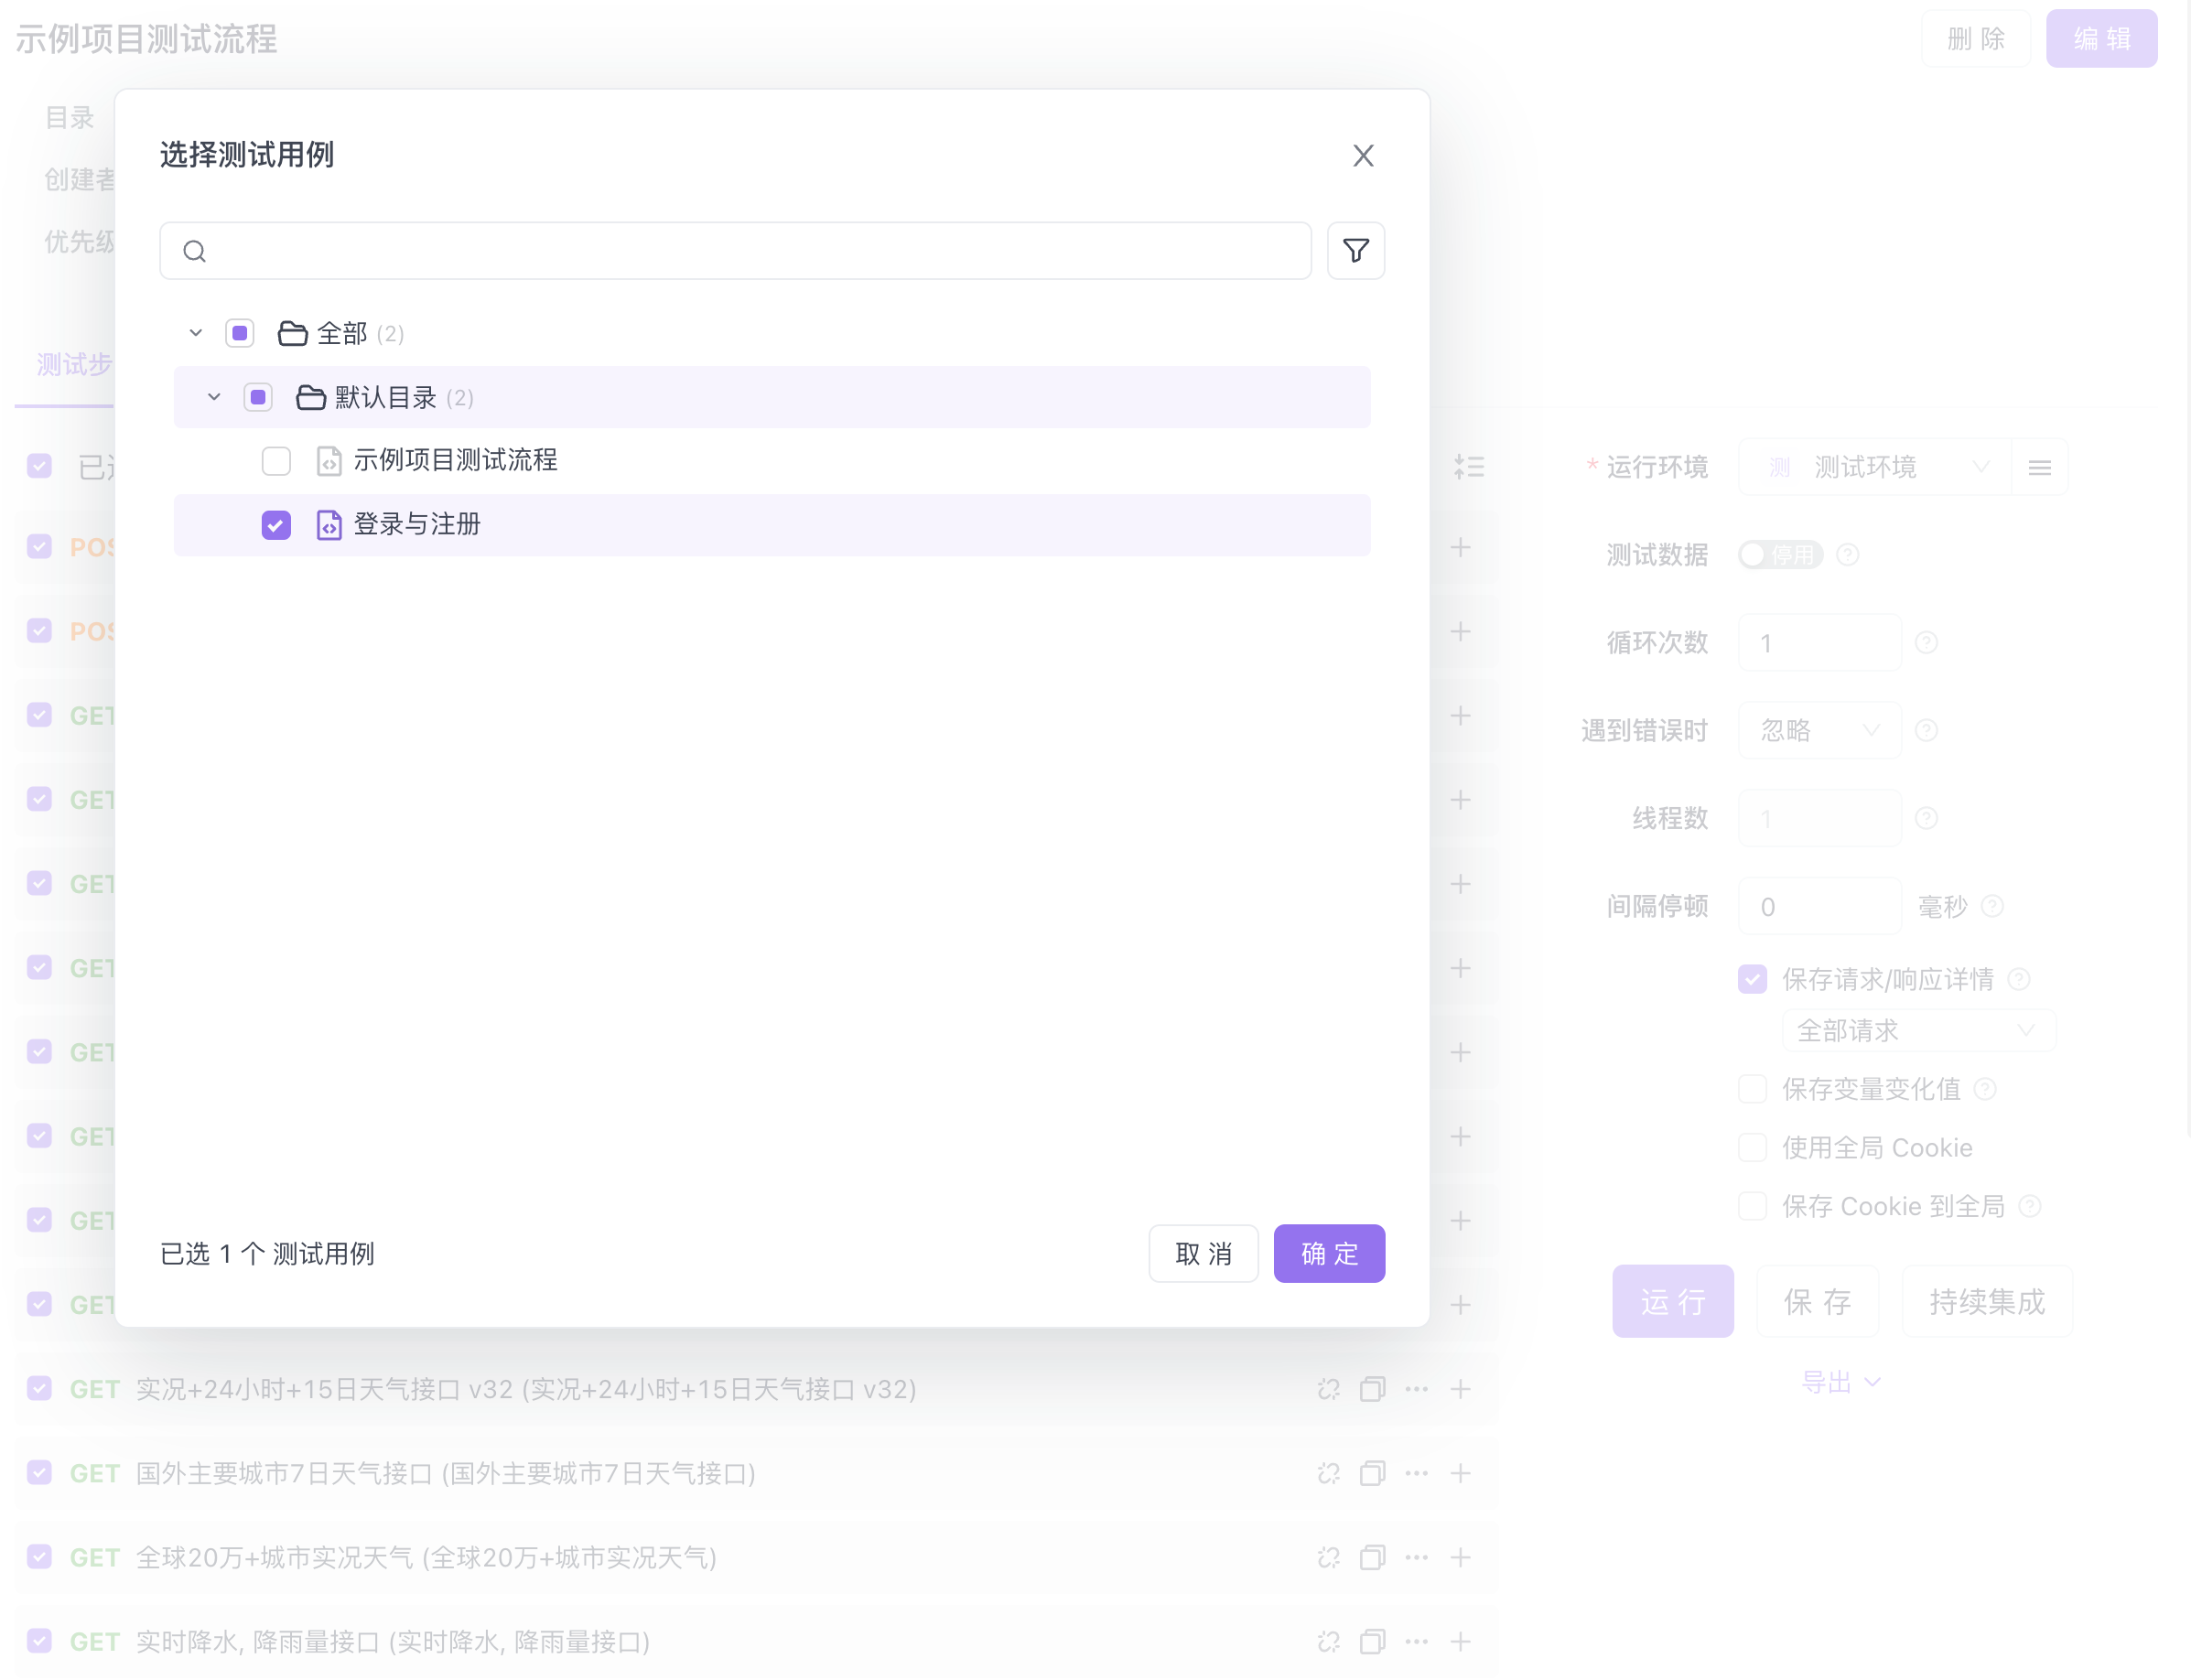Click the 默认目录 folder icon
This screenshot has height=1680, width=2191.
(311, 398)
